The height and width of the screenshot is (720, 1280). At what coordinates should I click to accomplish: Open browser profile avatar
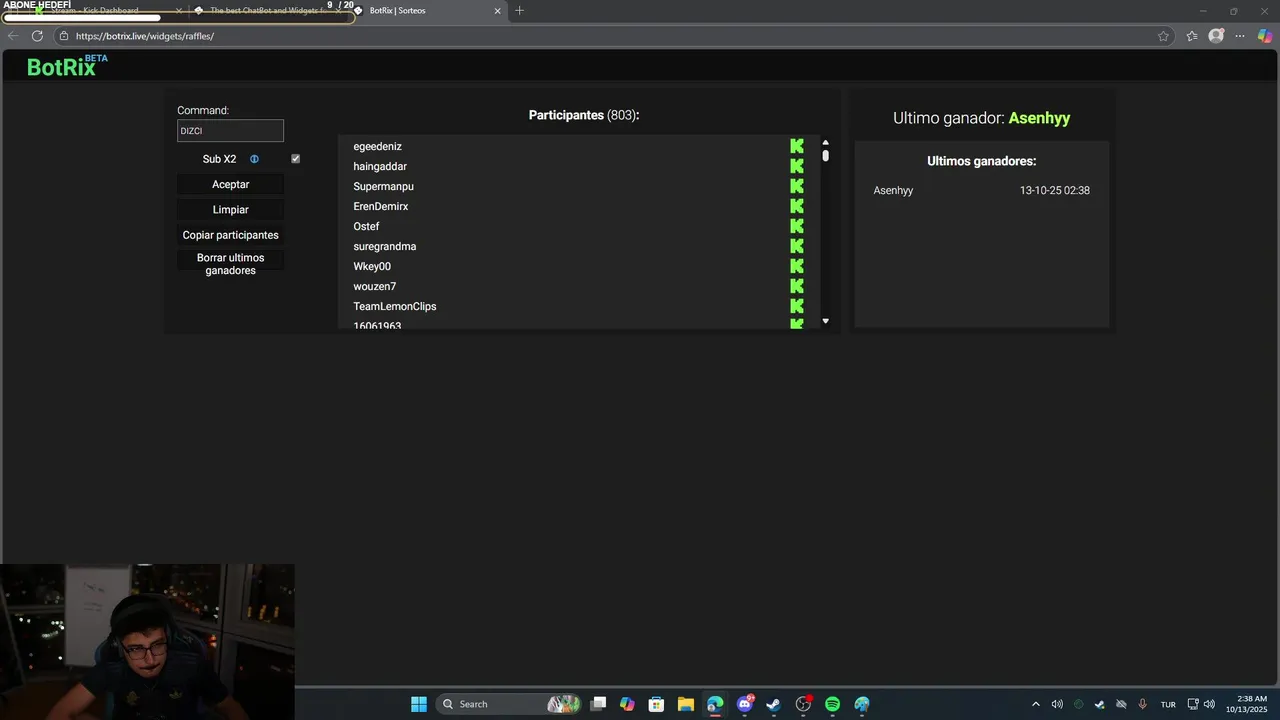click(x=1216, y=36)
